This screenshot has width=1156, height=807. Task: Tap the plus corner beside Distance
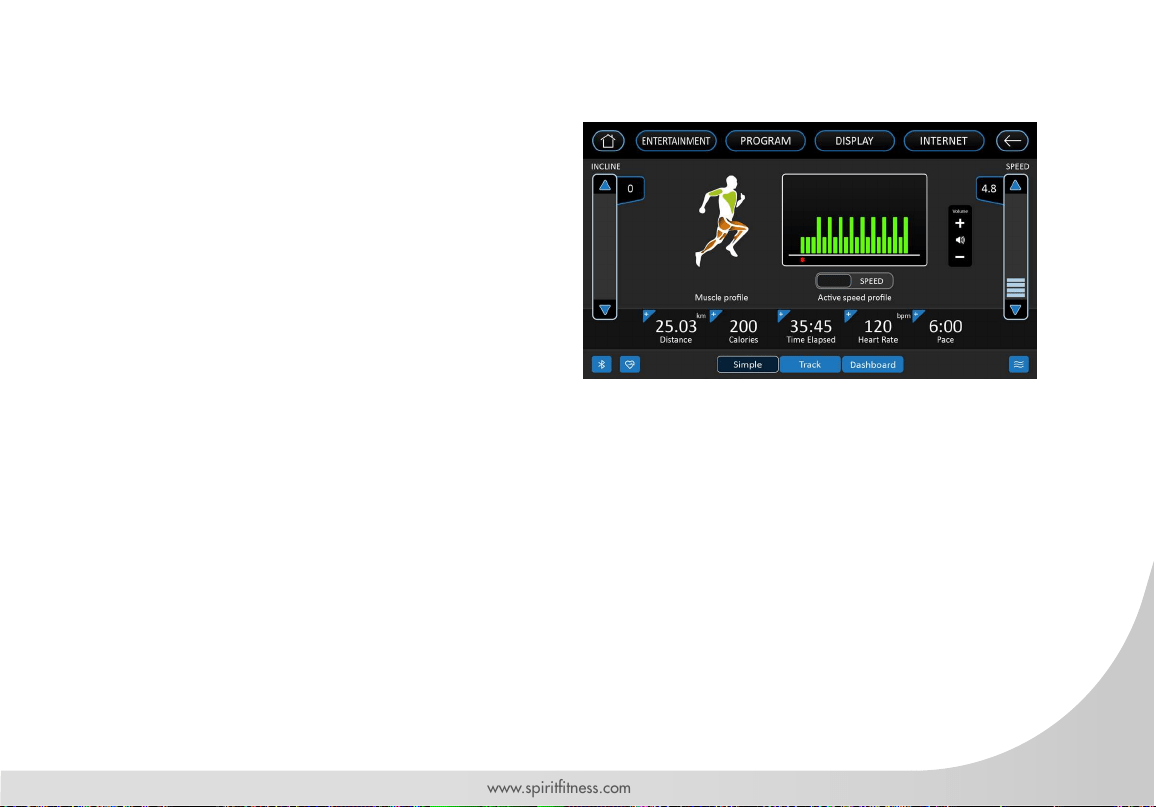[648, 315]
